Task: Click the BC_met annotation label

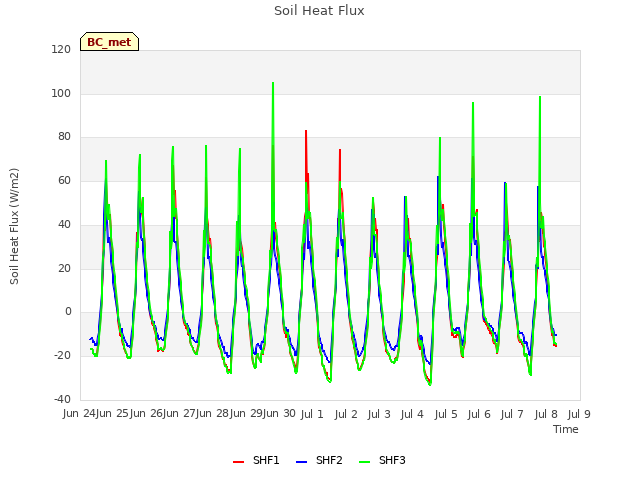Action: (109, 42)
